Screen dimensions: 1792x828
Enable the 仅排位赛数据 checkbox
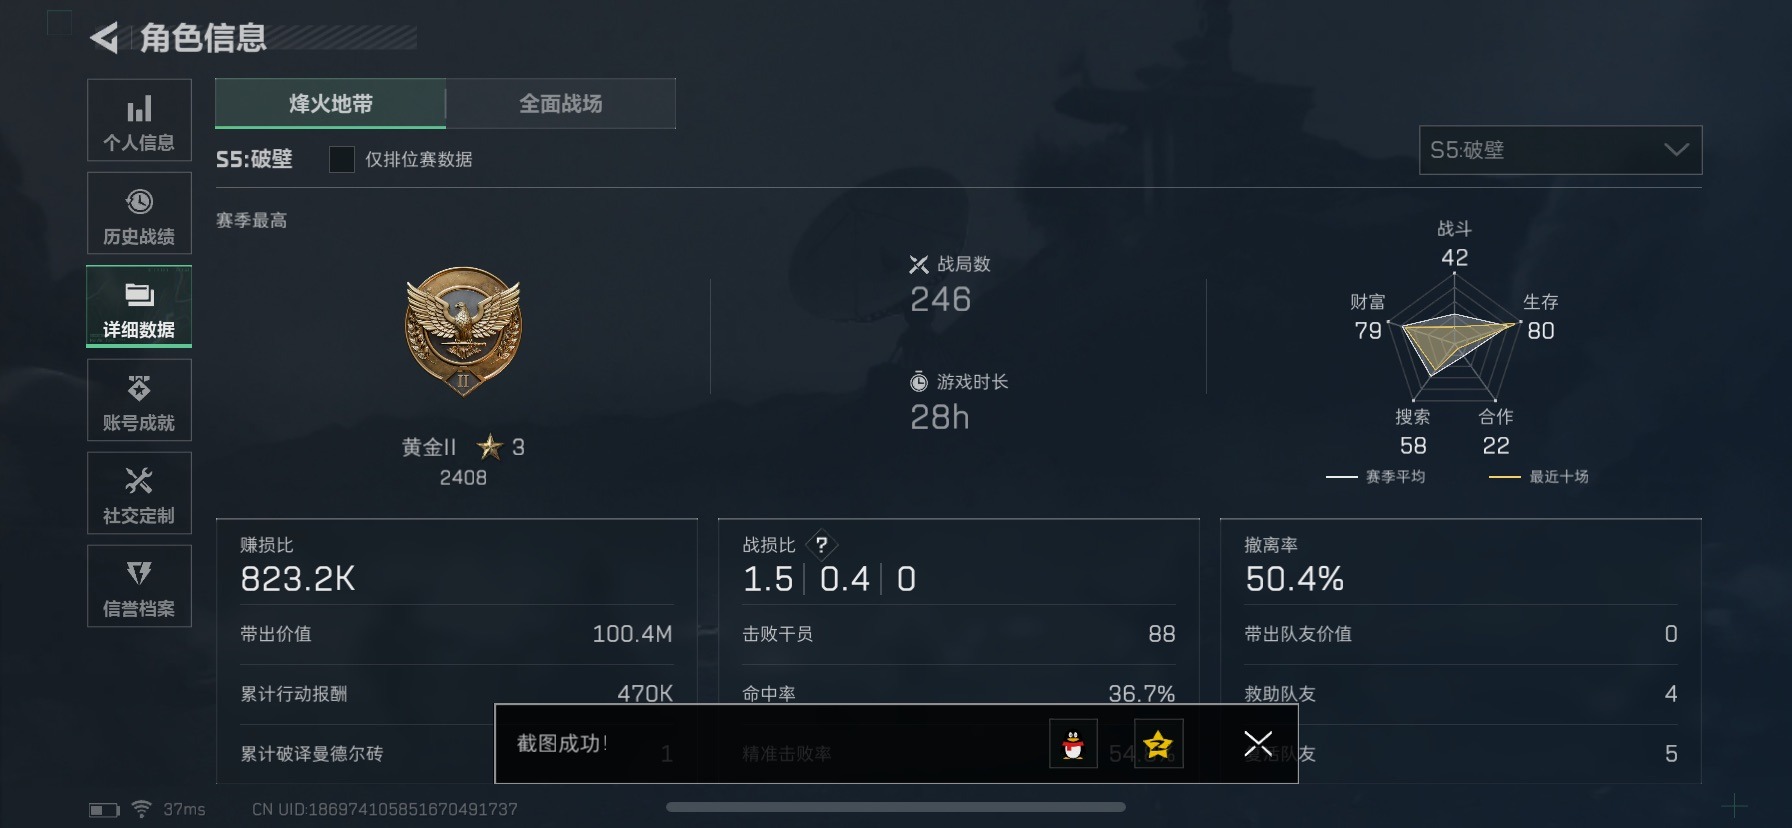pyautogui.click(x=342, y=159)
